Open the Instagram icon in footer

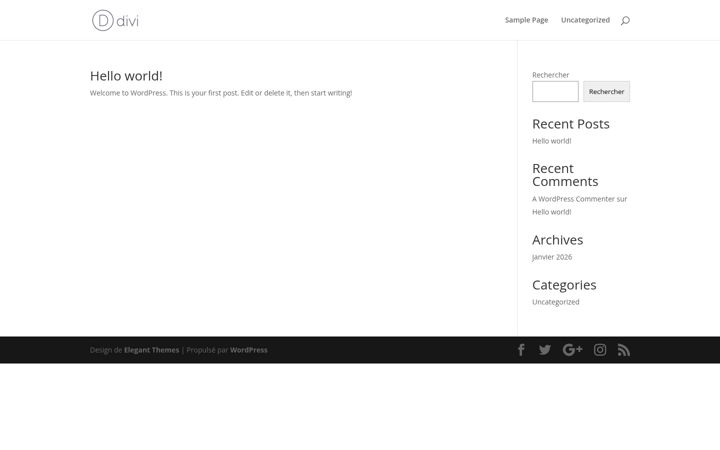(600, 350)
